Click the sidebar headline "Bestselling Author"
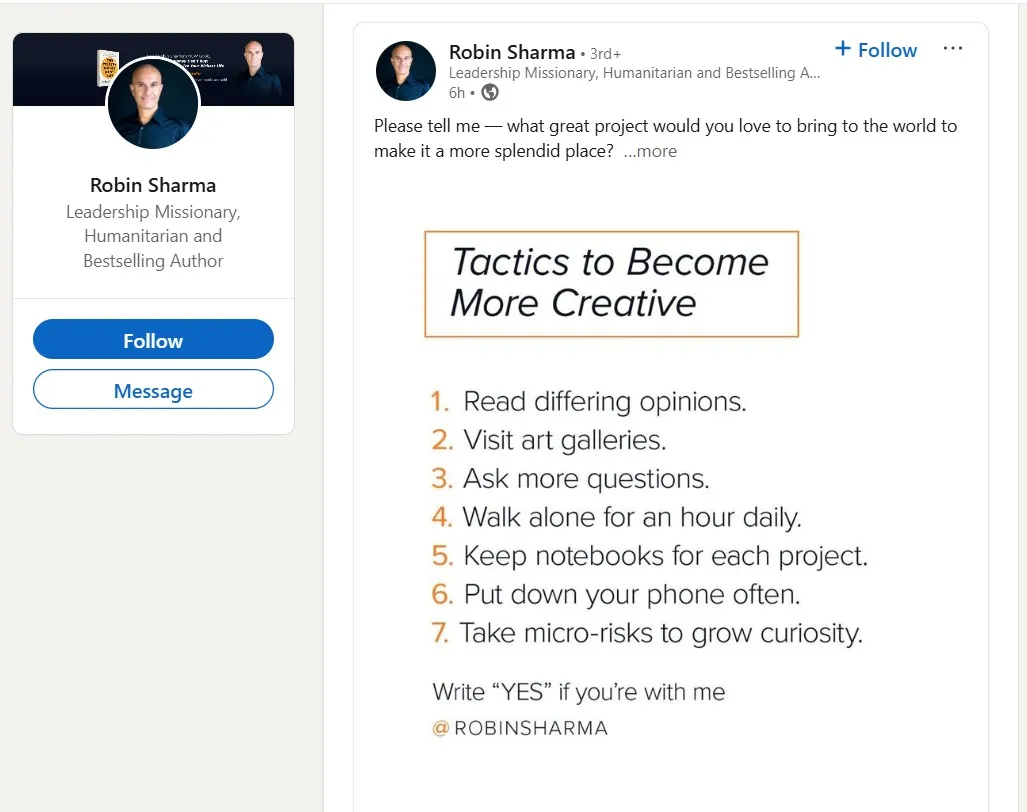The width and height of the screenshot is (1027, 812). tap(152, 260)
